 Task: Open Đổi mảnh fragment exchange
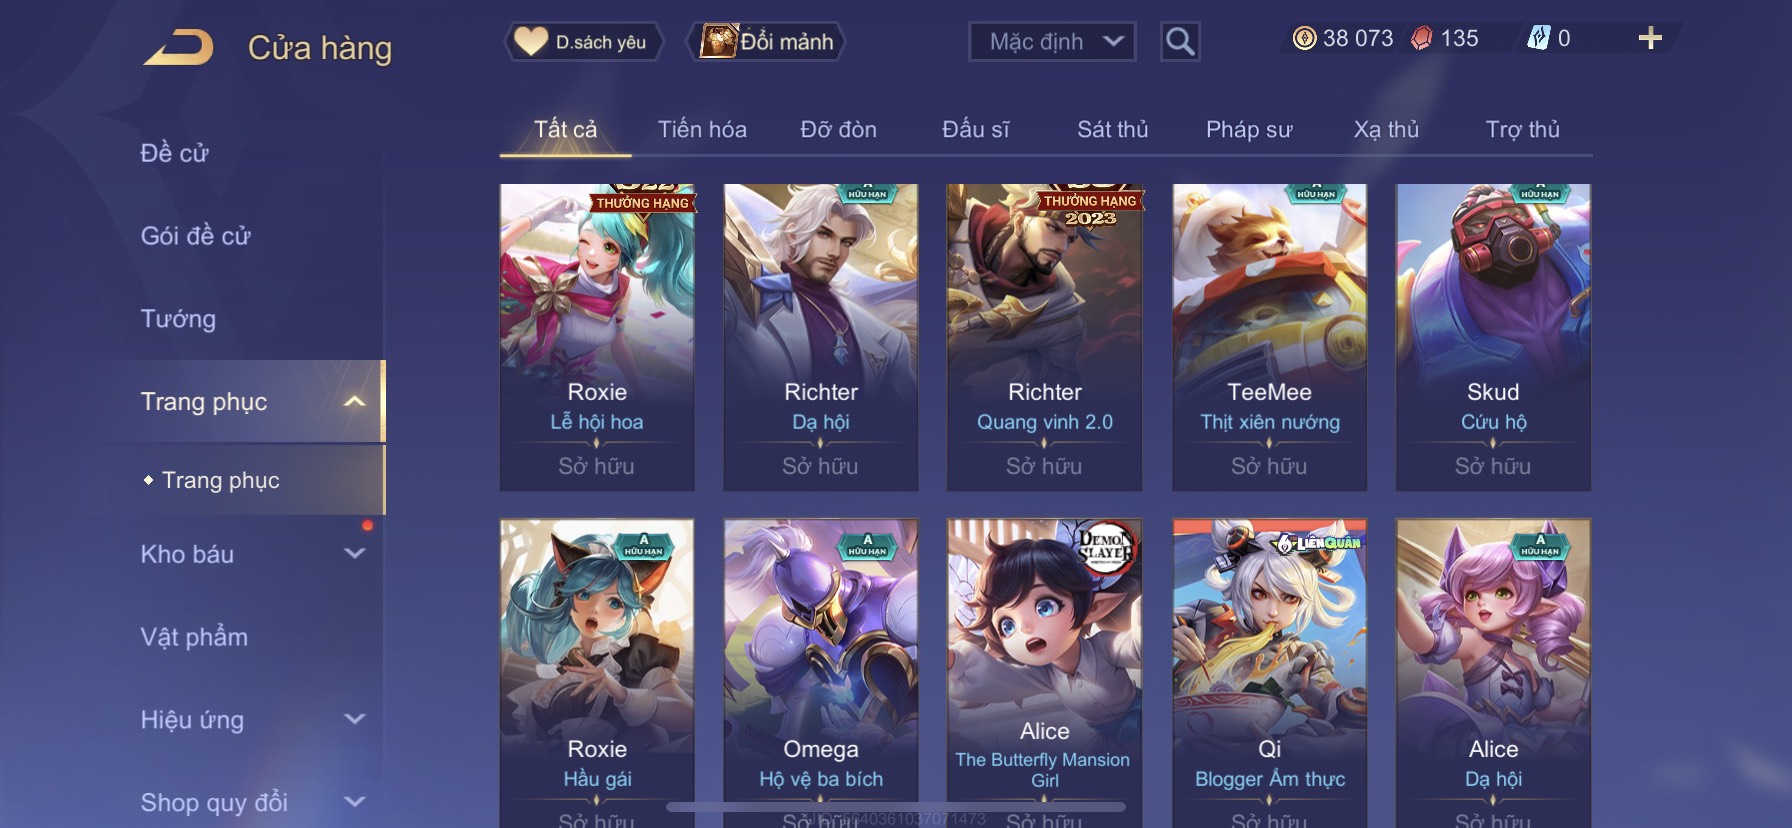(767, 42)
